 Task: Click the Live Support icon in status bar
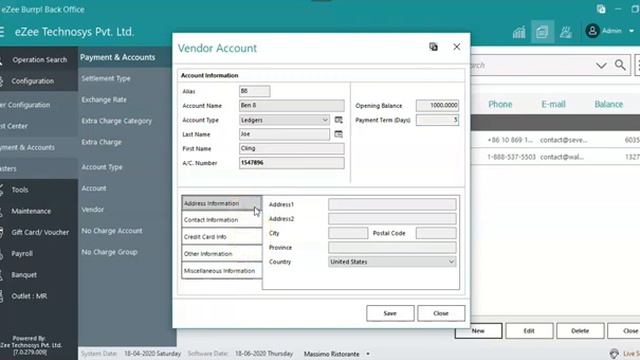point(614,353)
